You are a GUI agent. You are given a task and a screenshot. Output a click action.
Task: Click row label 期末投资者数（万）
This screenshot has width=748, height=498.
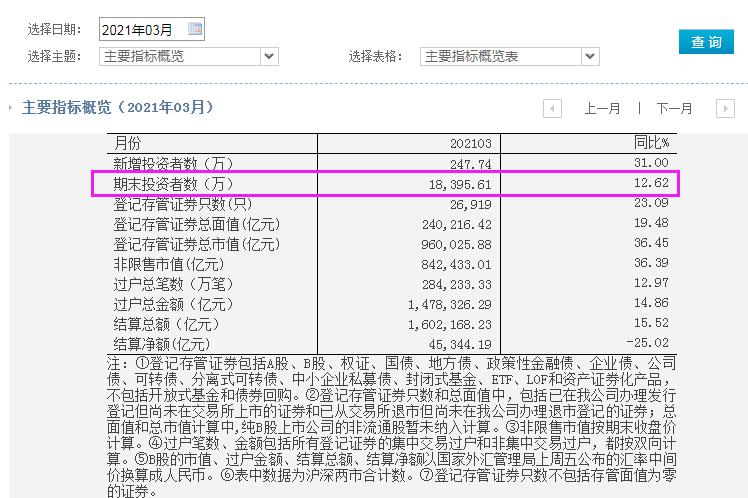173,184
